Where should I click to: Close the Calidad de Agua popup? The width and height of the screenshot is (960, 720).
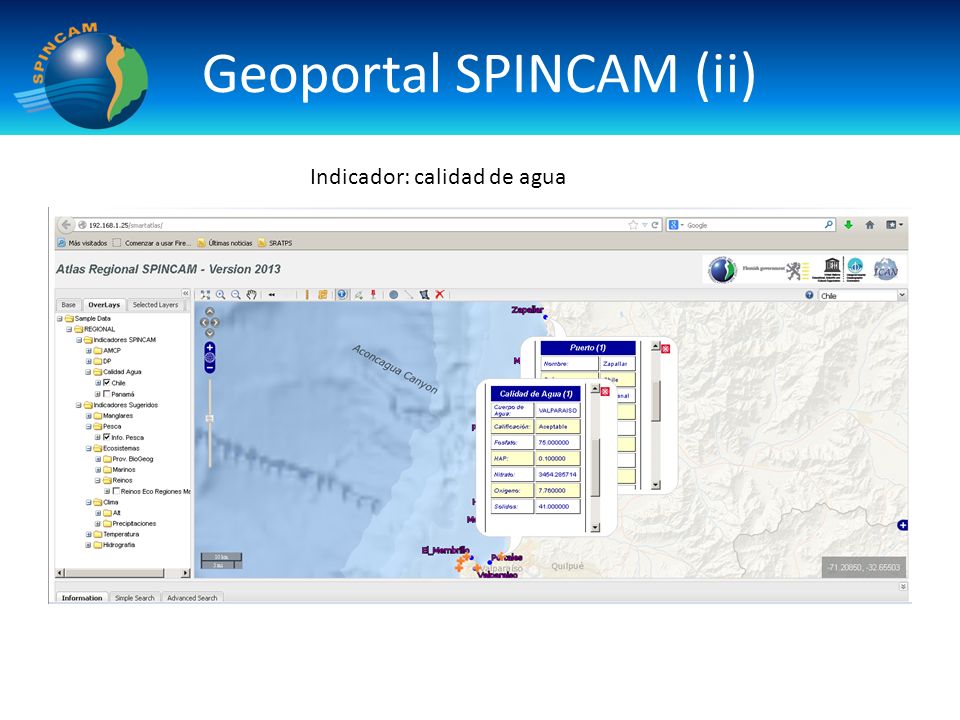point(605,391)
